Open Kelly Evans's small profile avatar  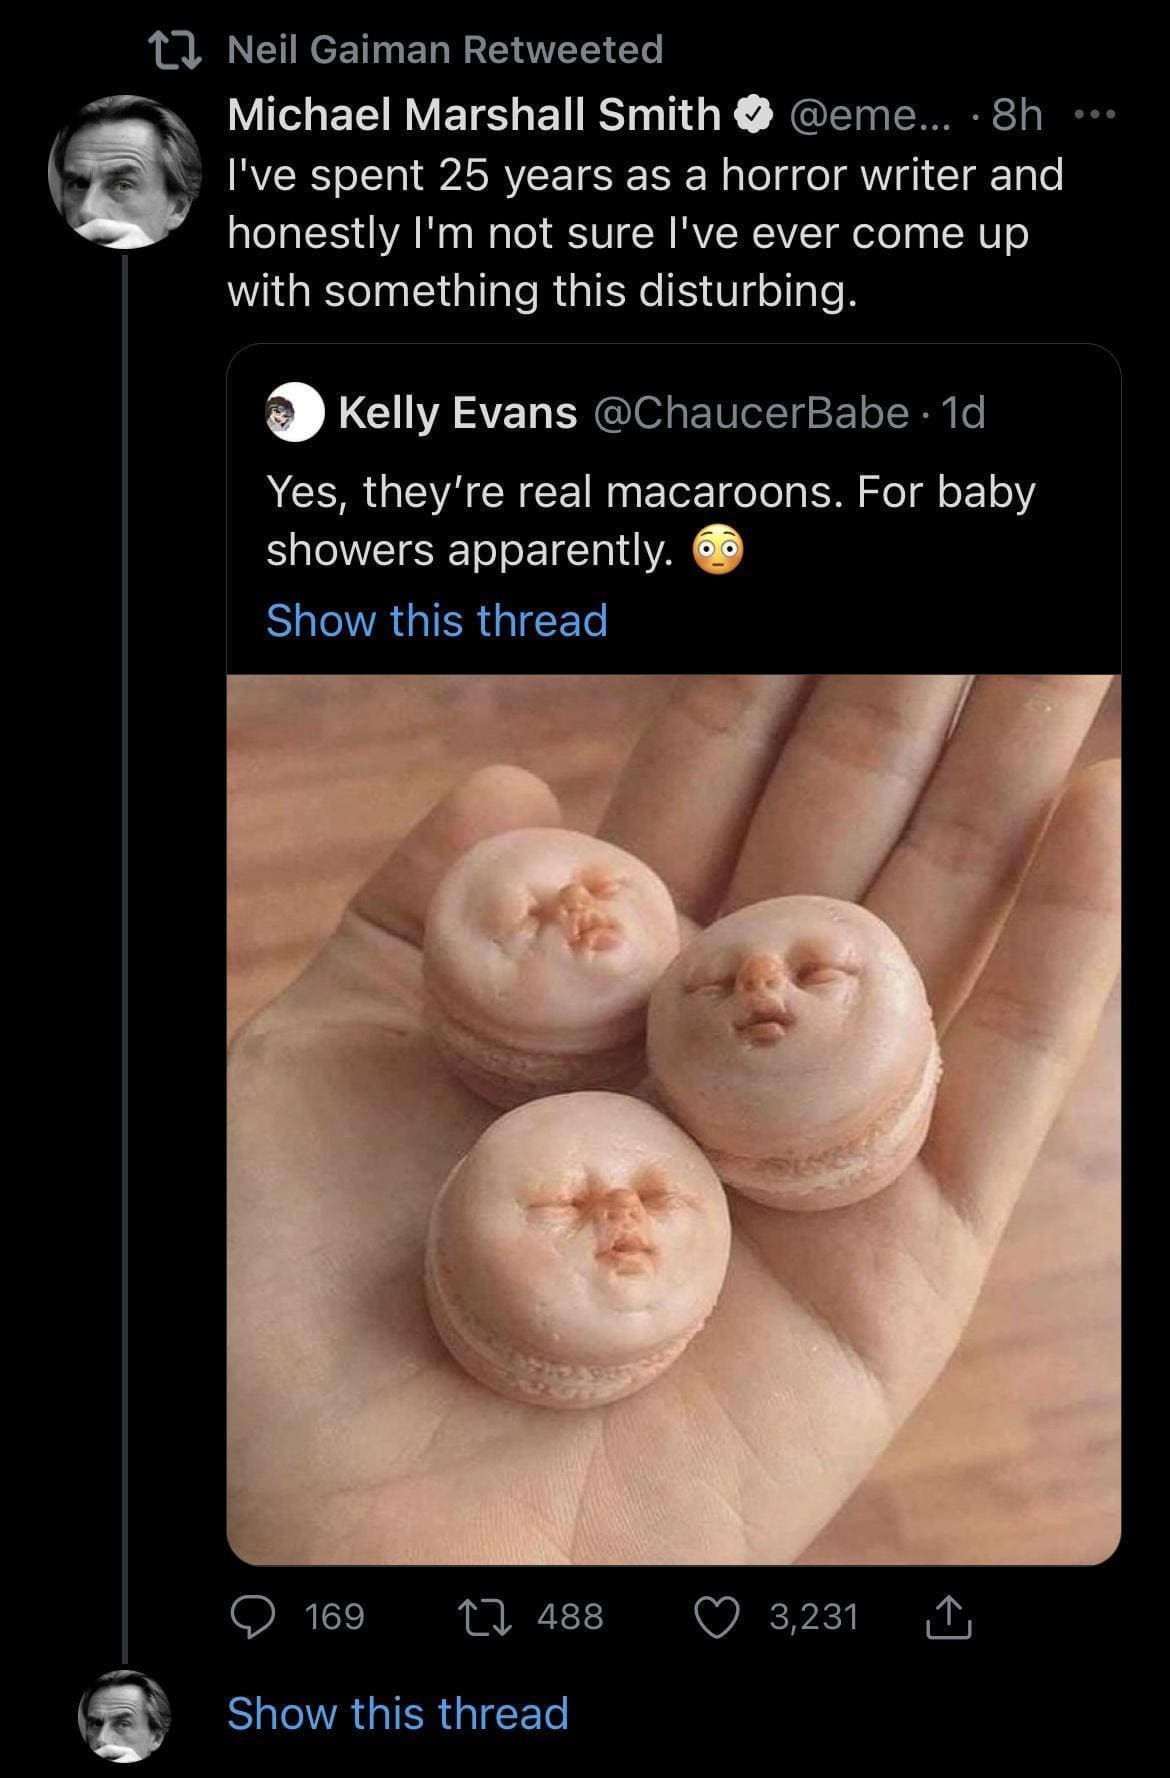click(295, 414)
